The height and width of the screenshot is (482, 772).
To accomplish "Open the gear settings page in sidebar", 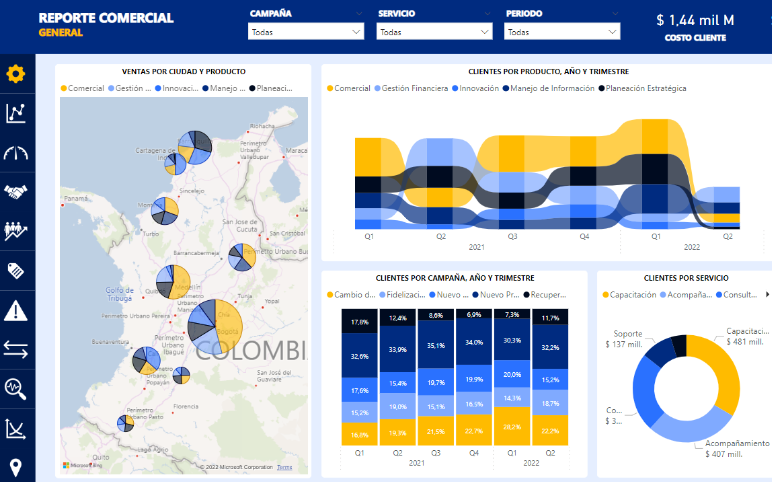I will click(x=16, y=74).
